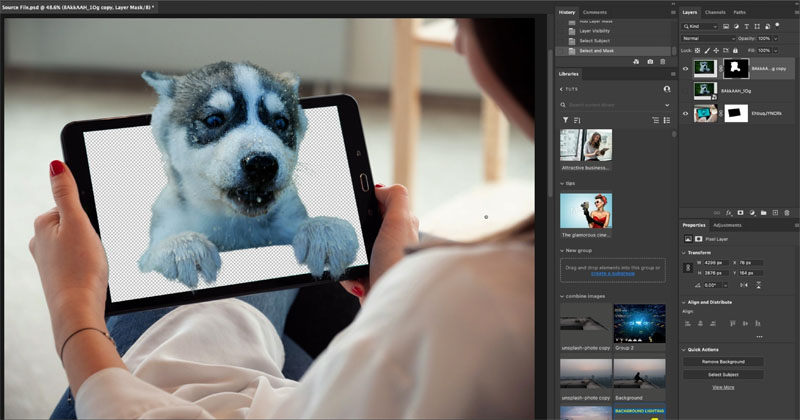Filter layers by pixel layers icon
800x420 pixels.
coord(726,27)
